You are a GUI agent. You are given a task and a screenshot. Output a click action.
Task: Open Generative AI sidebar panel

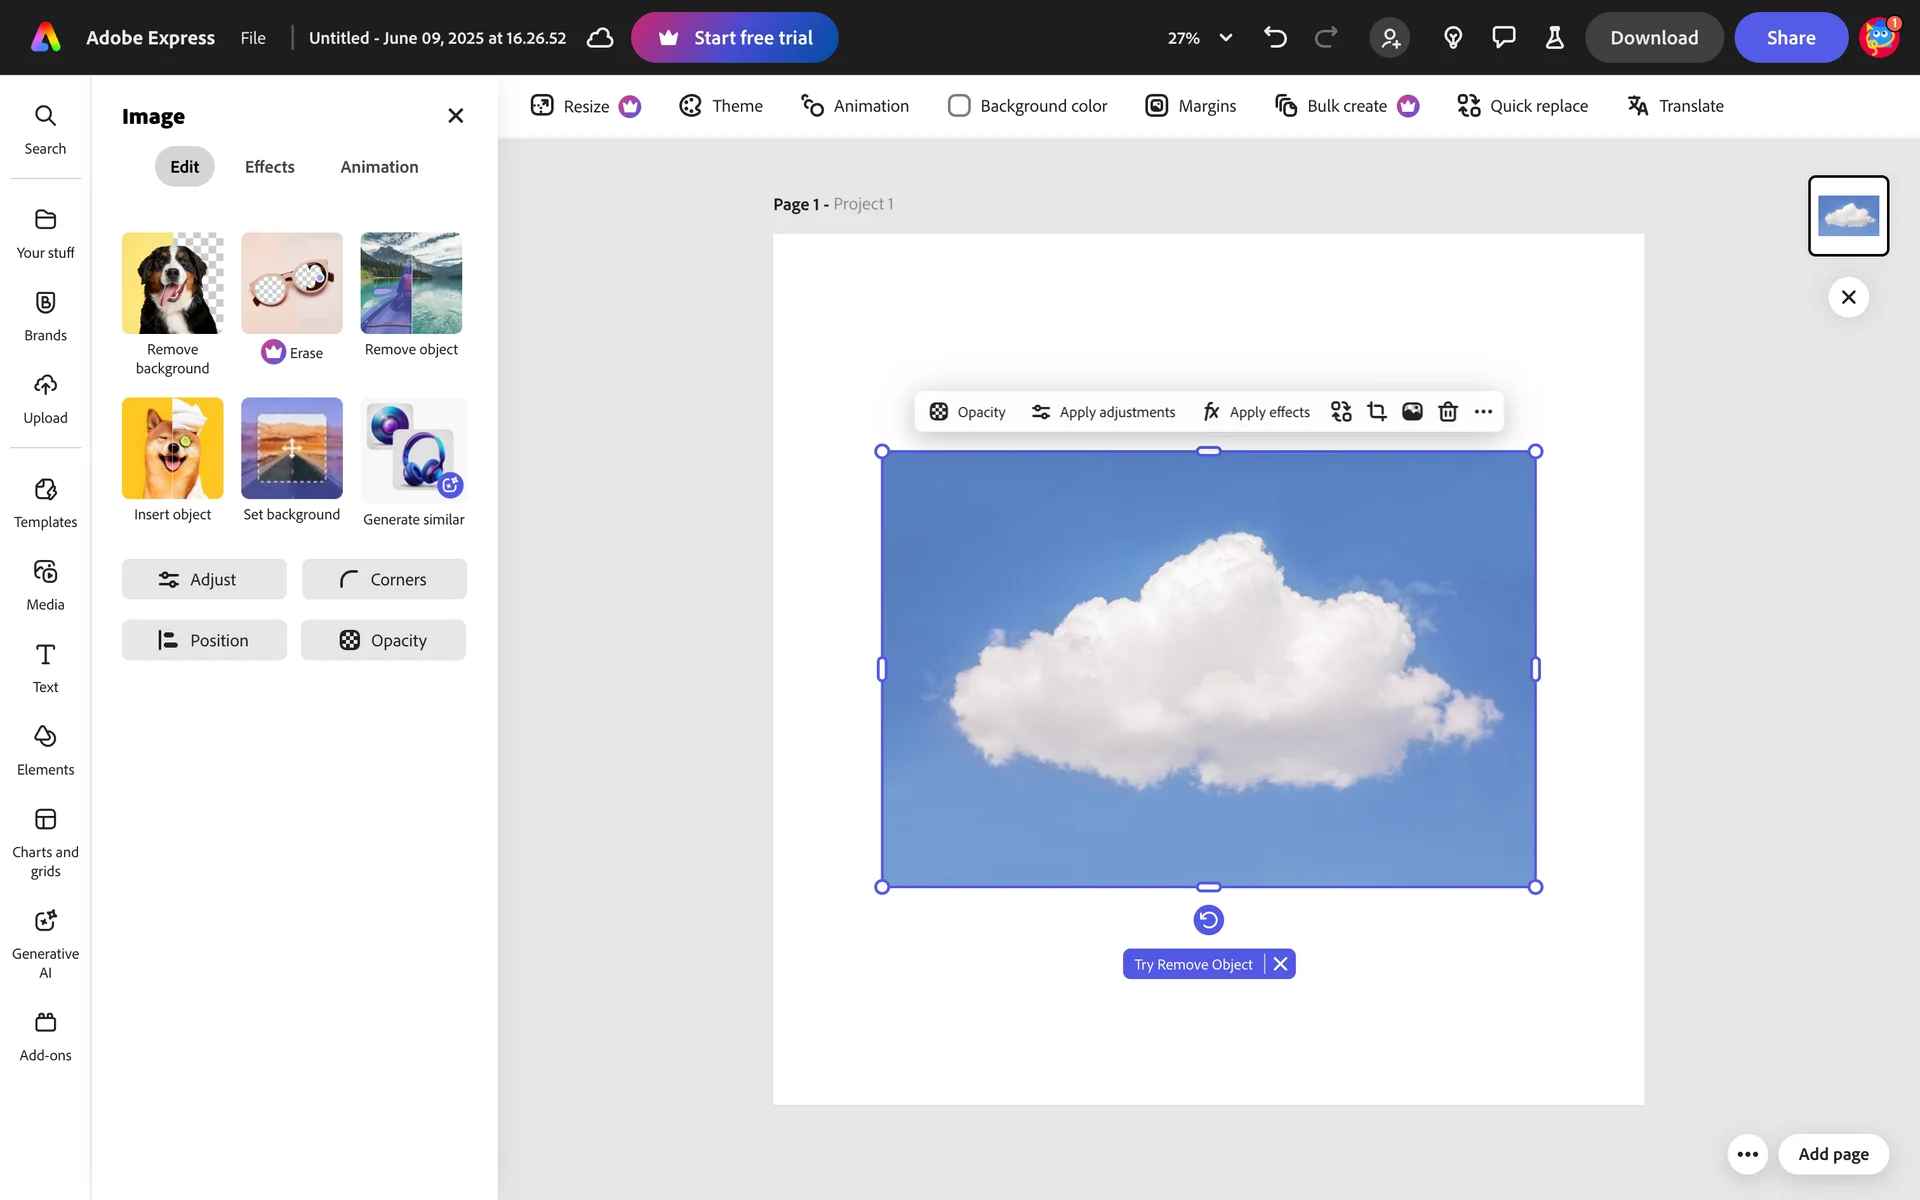pos(45,943)
